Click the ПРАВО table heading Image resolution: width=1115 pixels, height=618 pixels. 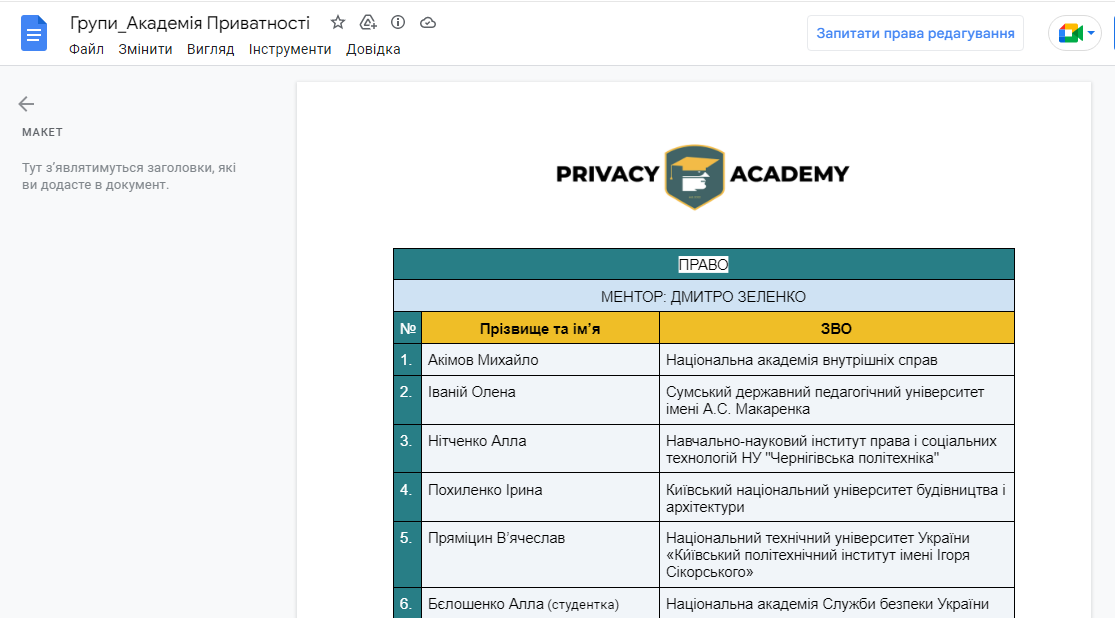[703, 265]
